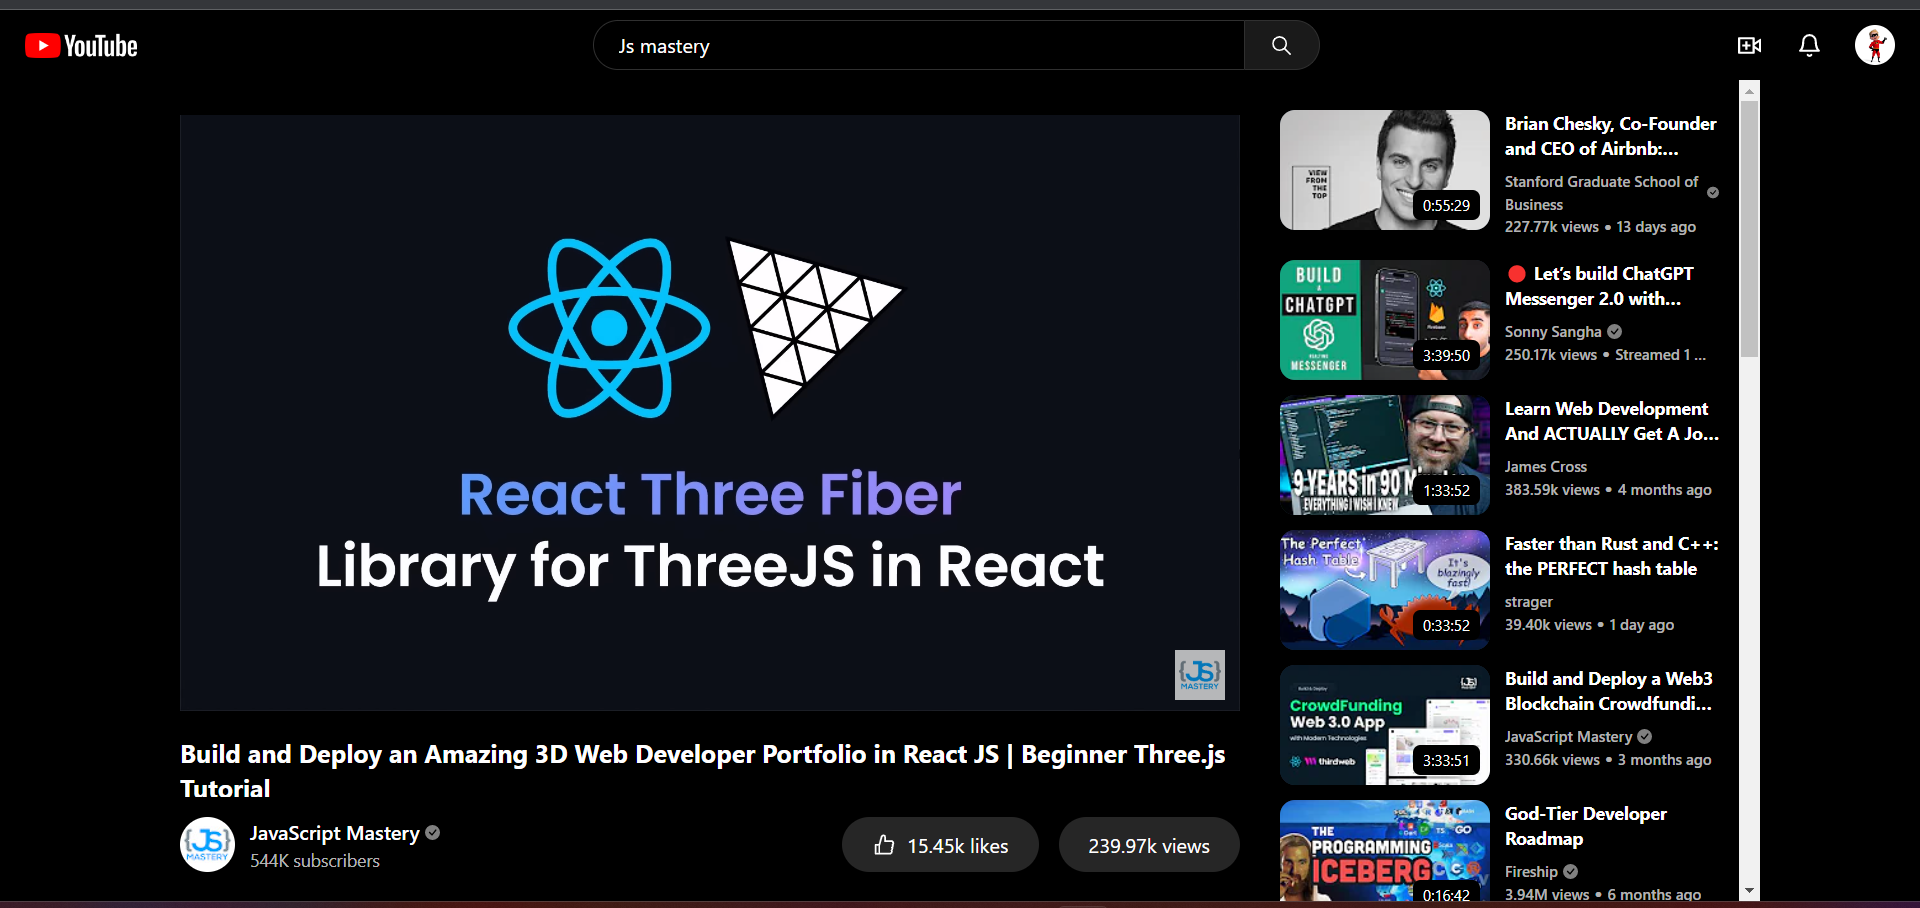Click verified badge next to JavaScript Mastery channel name
This screenshot has height=908, width=1920.
tap(433, 832)
